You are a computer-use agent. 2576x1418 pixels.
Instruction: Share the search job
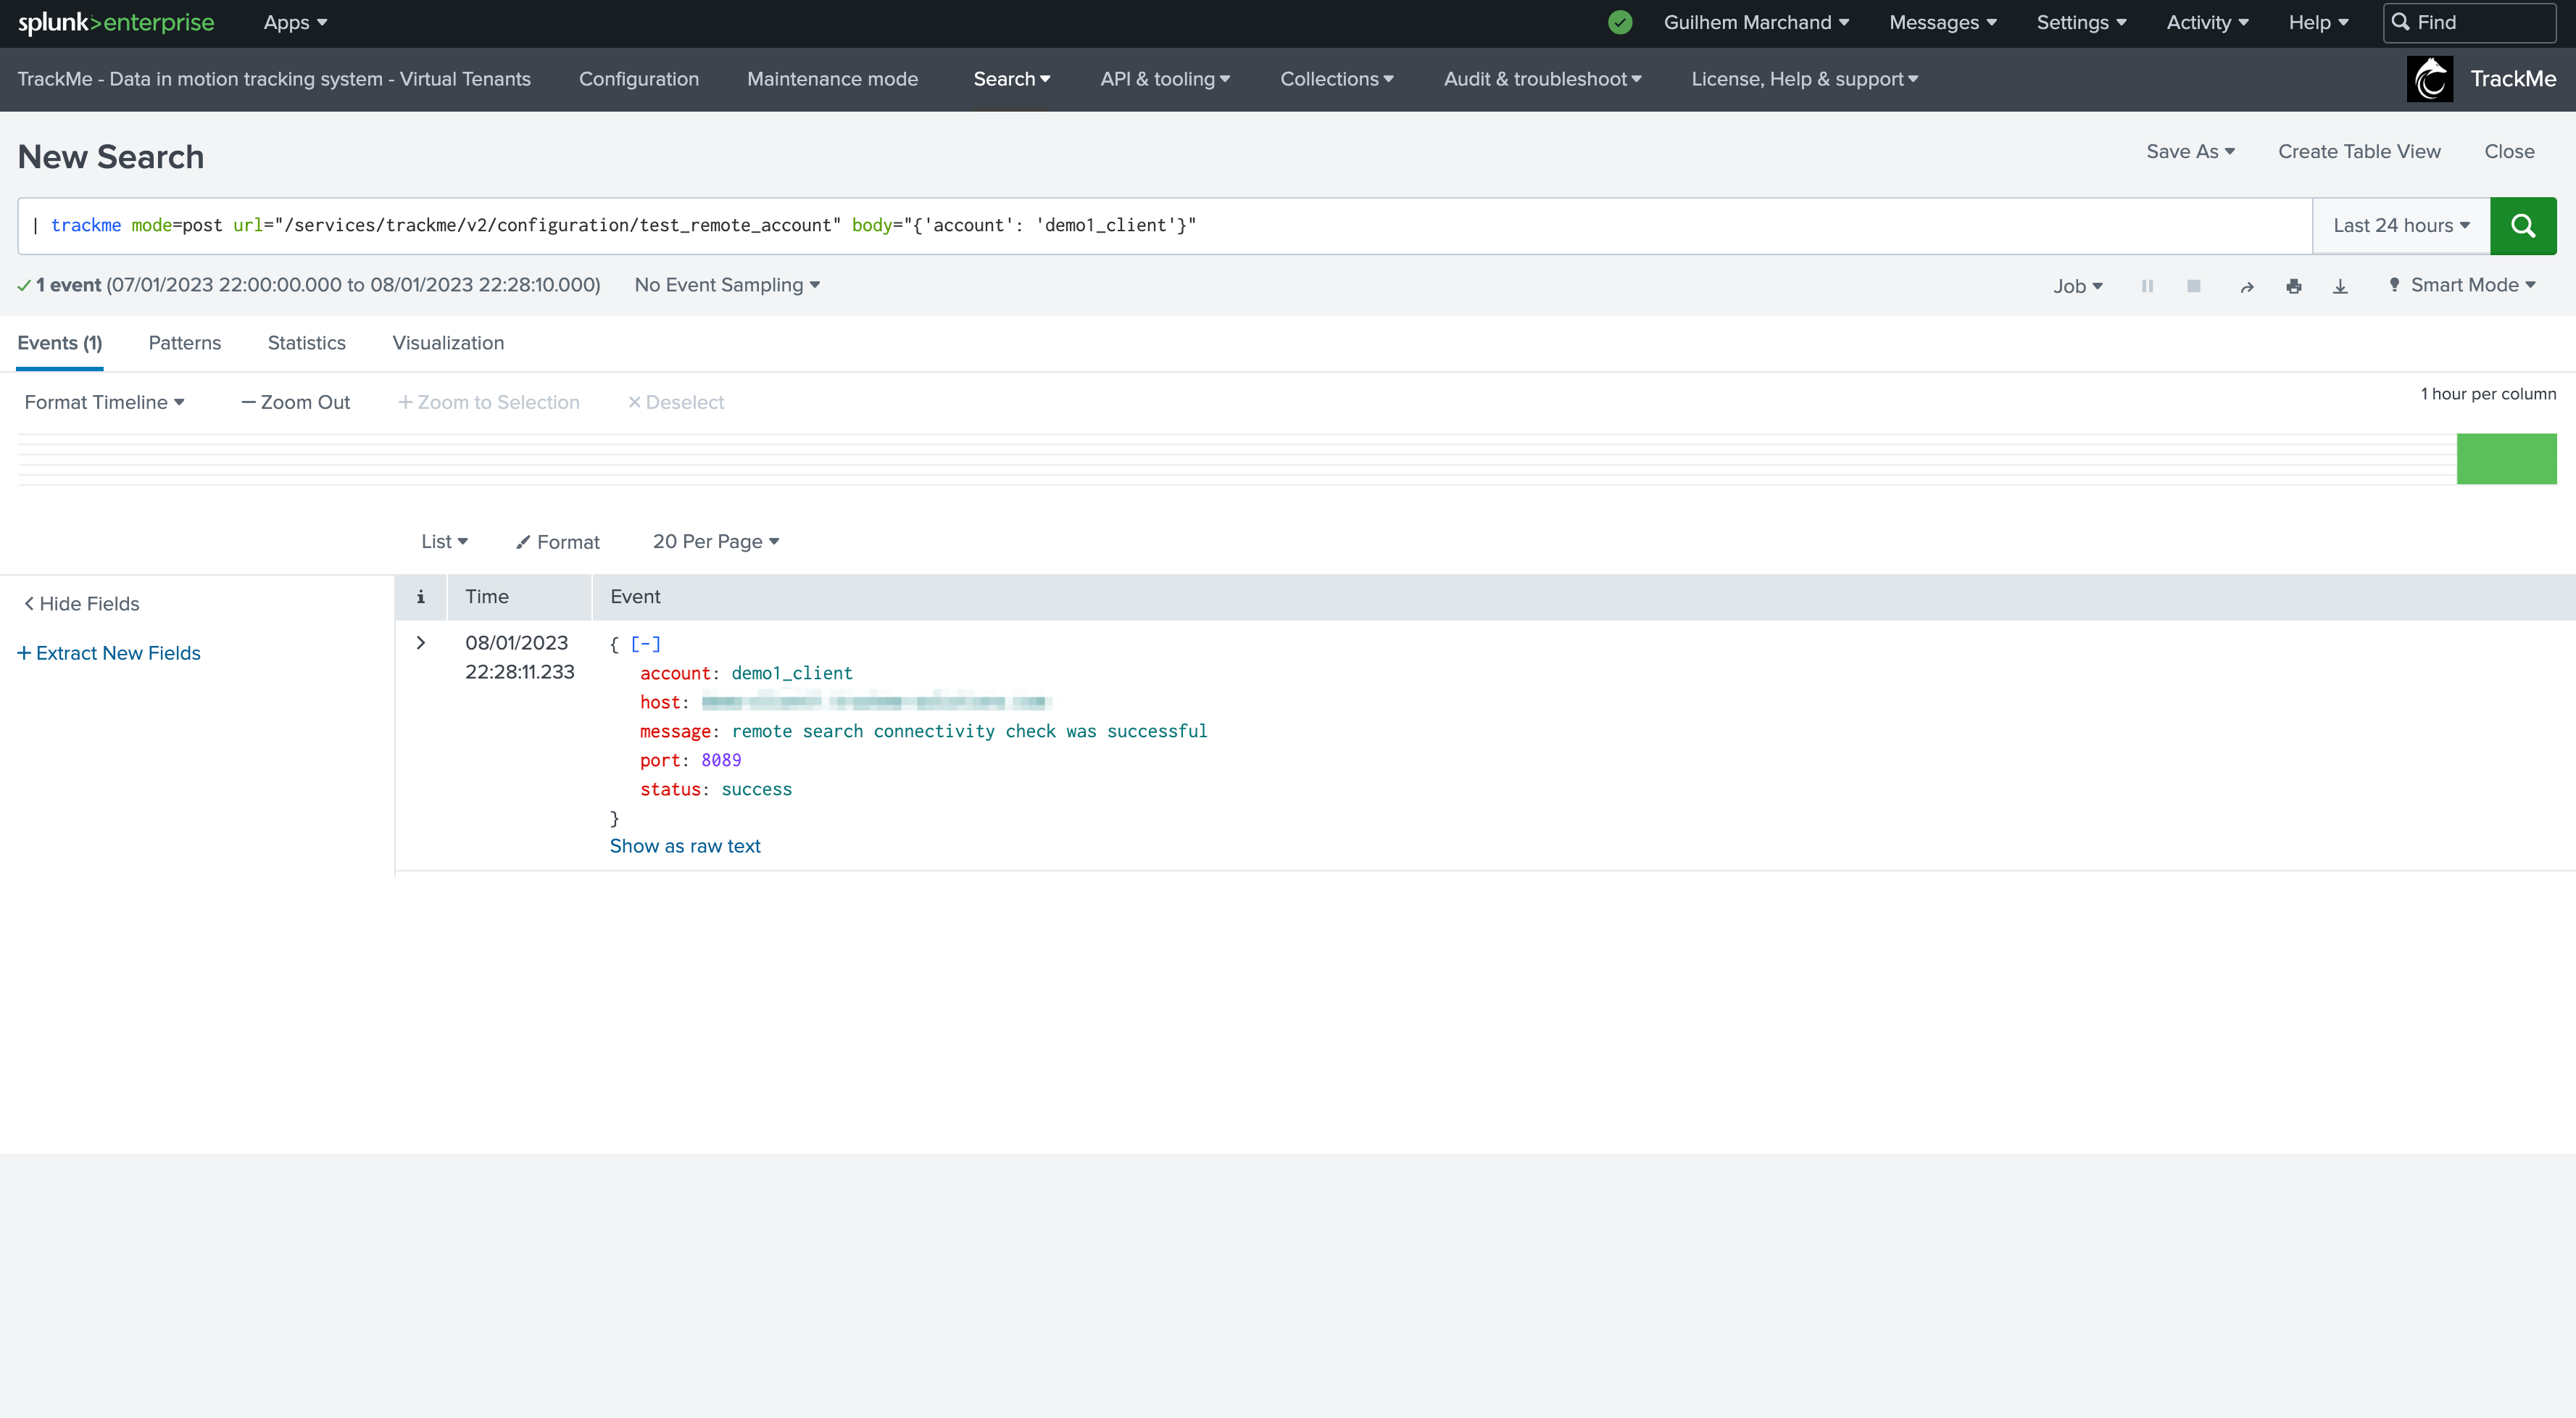click(2247, 287)
